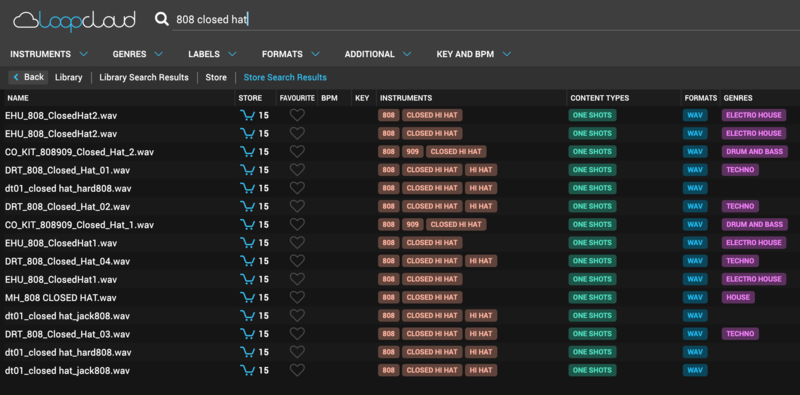Toggle favourite heart on CO_KIT_808909_Closed_Hat_2.wav

(297, 152)
